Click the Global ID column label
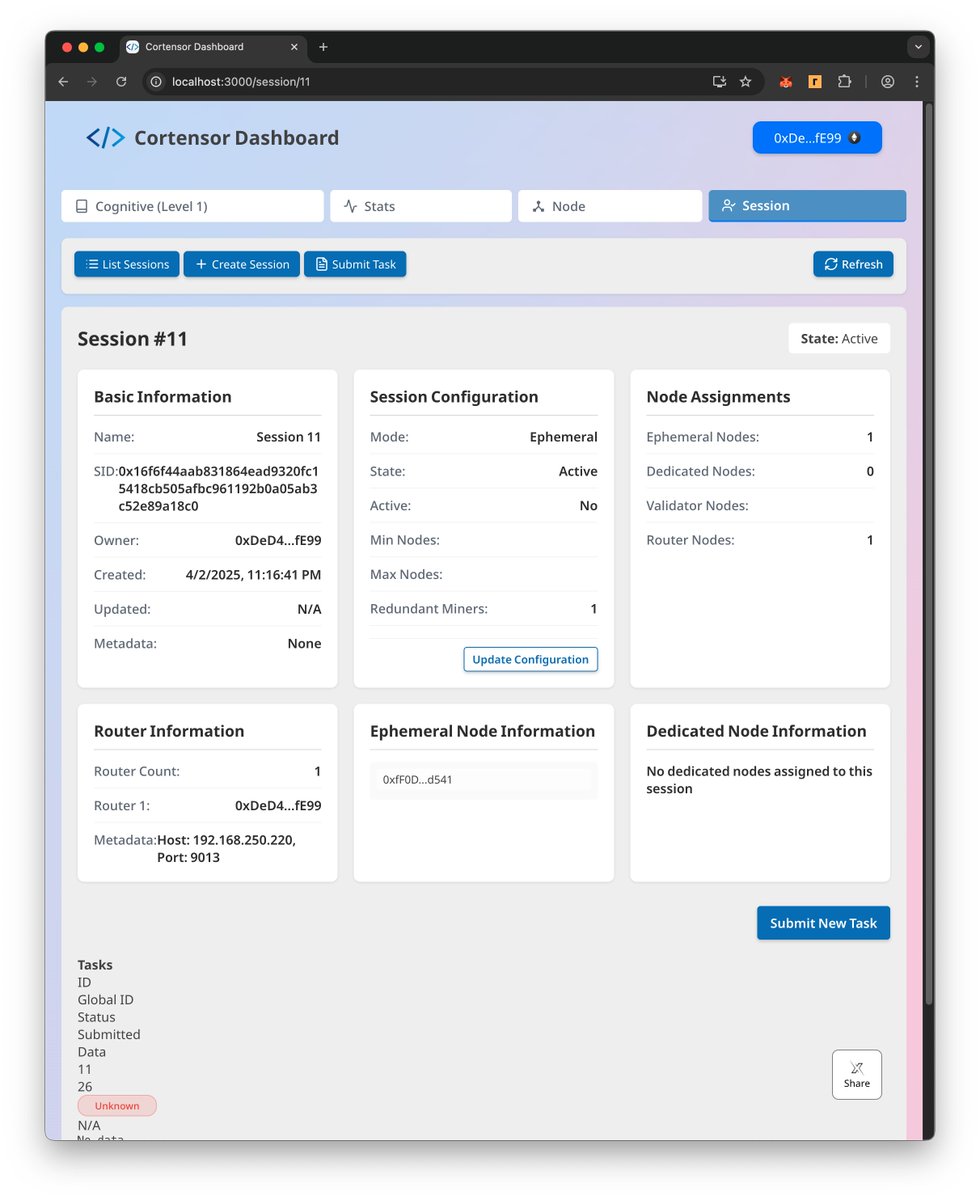The image size is (980, 1200). tap(105, 1000)
